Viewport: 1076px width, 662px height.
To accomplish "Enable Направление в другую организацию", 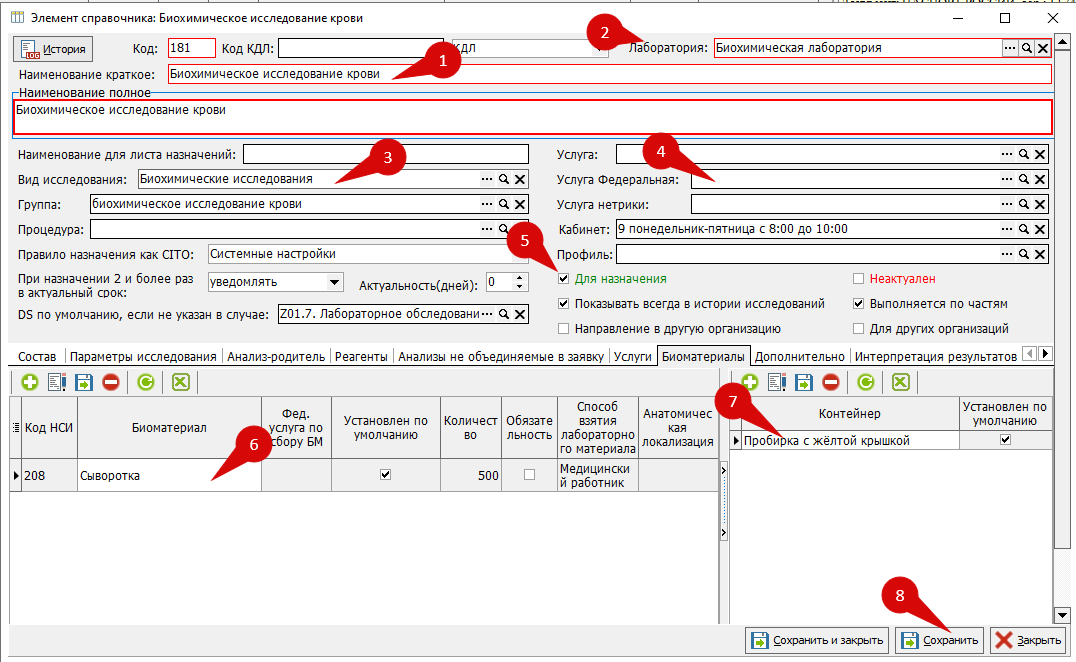I will click(x=563, y=329).
